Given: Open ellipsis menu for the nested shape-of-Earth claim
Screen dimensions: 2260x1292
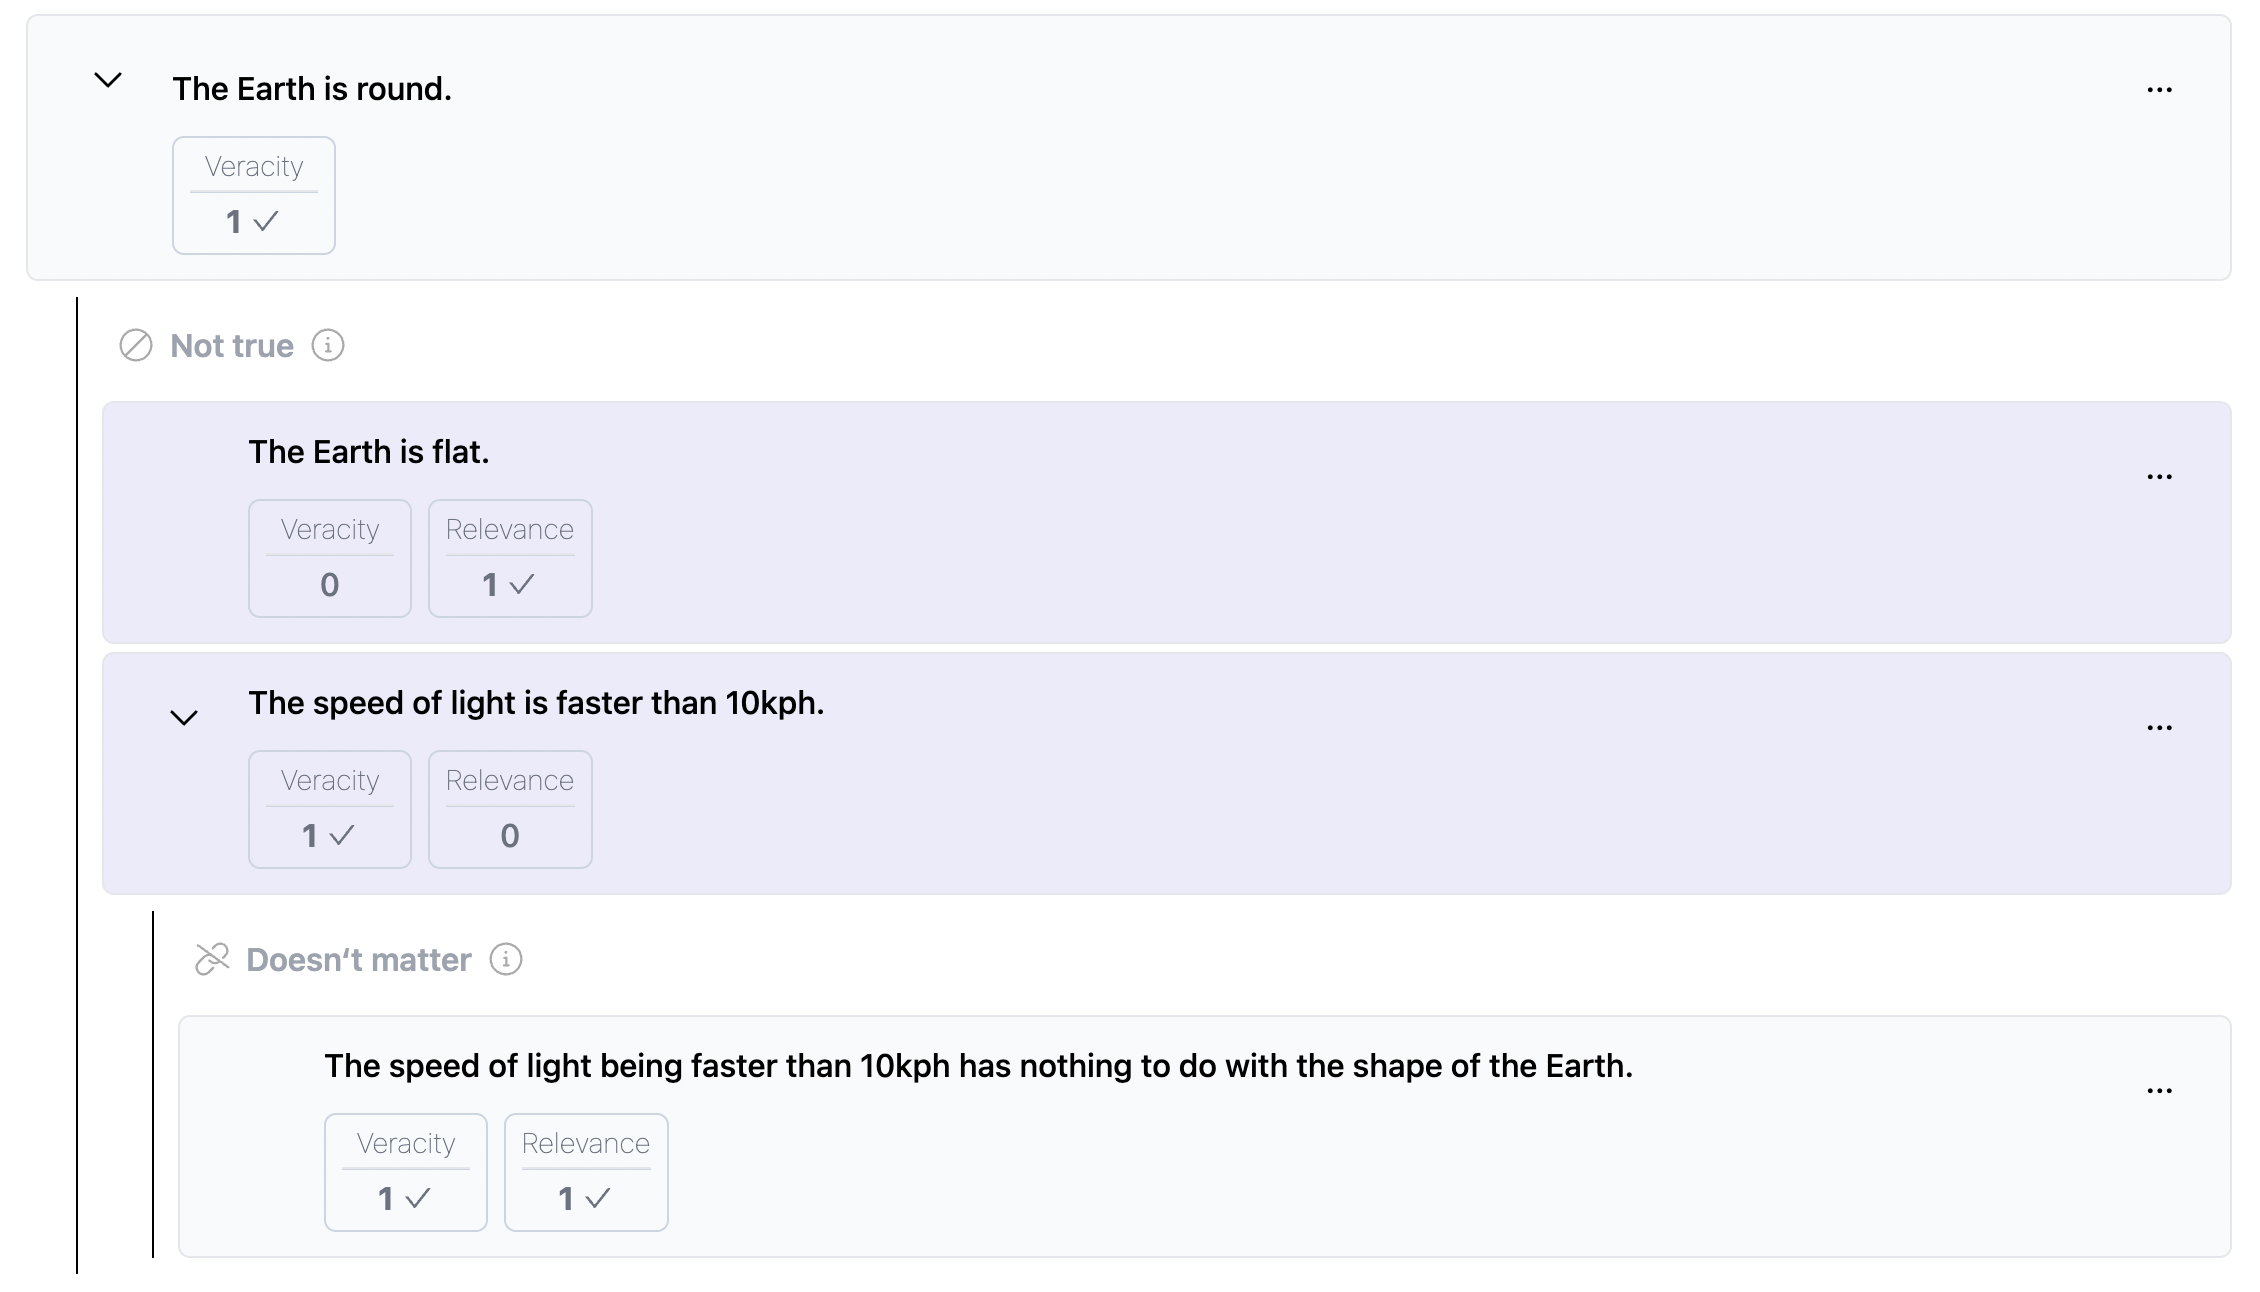Looking at the screenshot, I should pos(2159,1091).
